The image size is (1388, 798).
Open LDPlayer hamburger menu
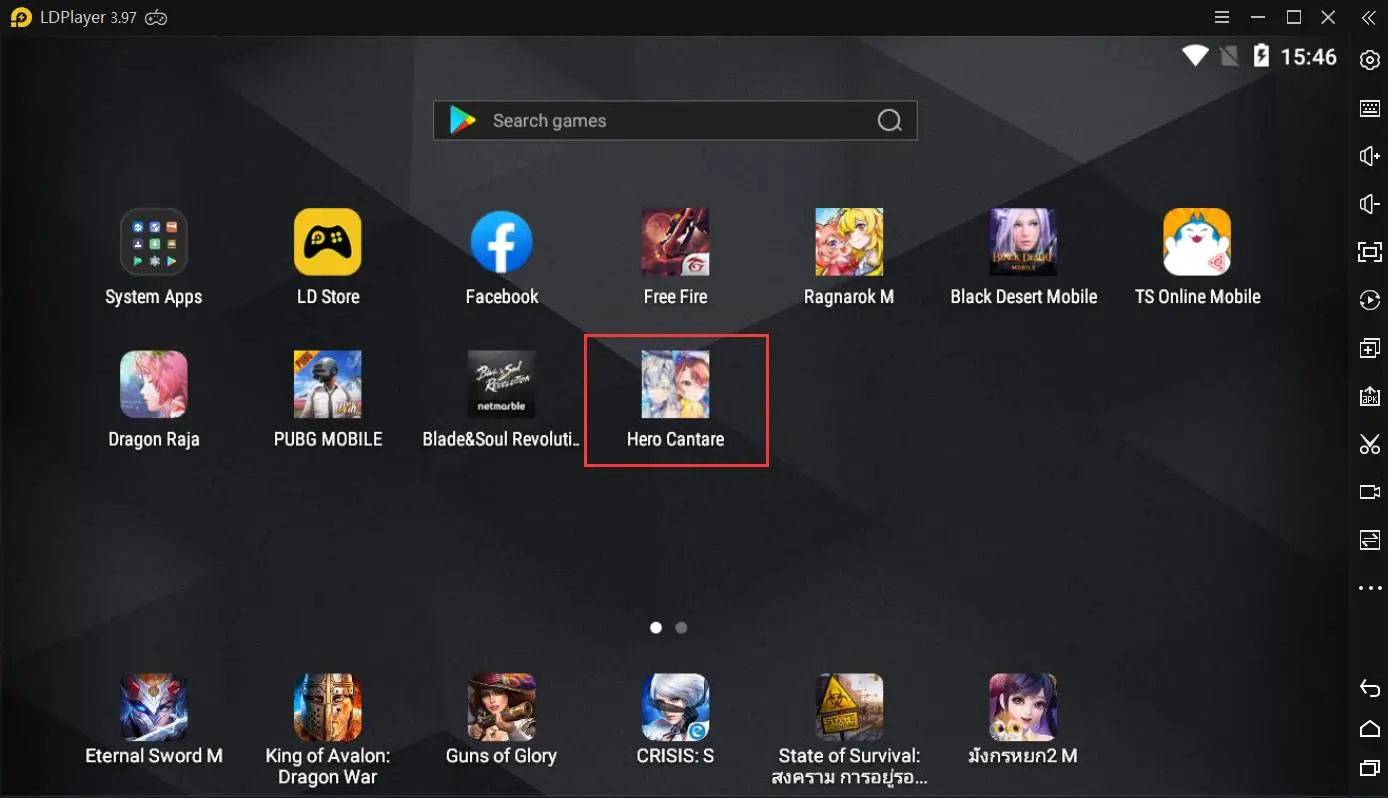pyautogui.click(x=1222, y=18)
